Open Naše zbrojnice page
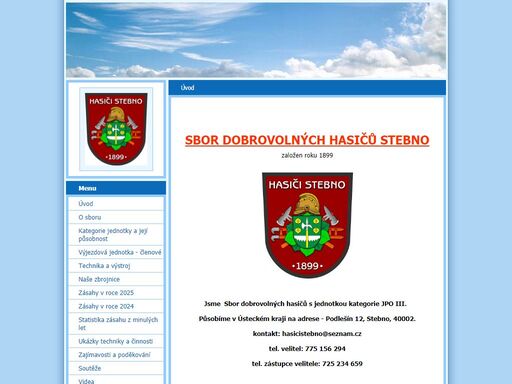The width and height of the screenshot is (512, 384). [99, 279]
